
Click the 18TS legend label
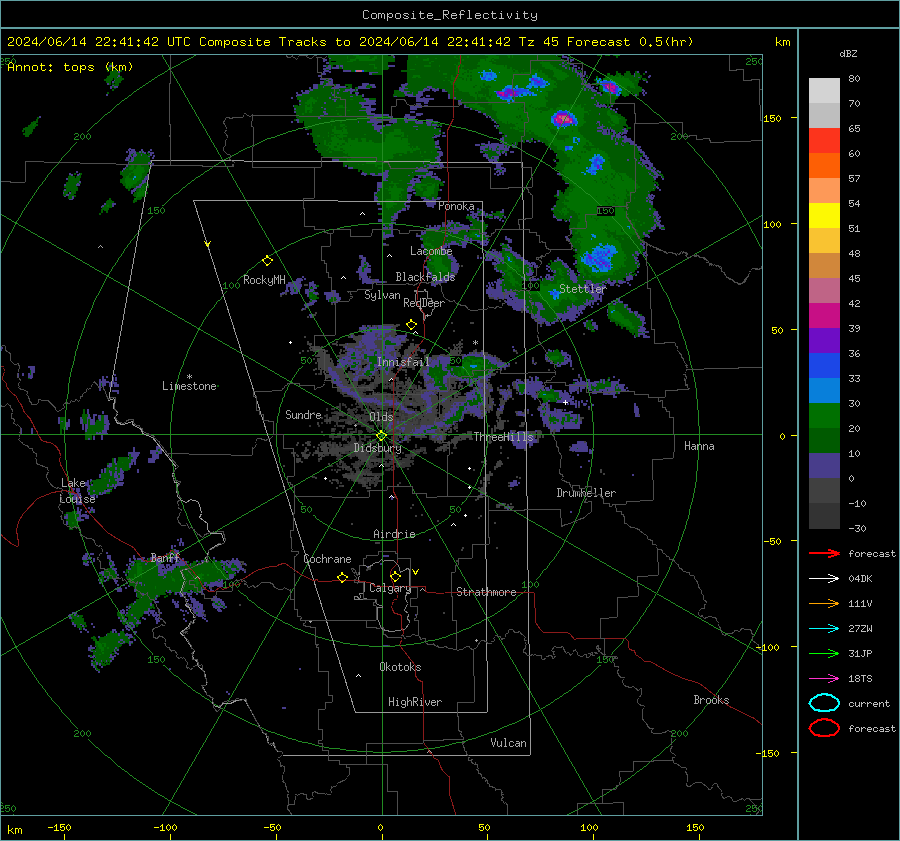point(860,679)
